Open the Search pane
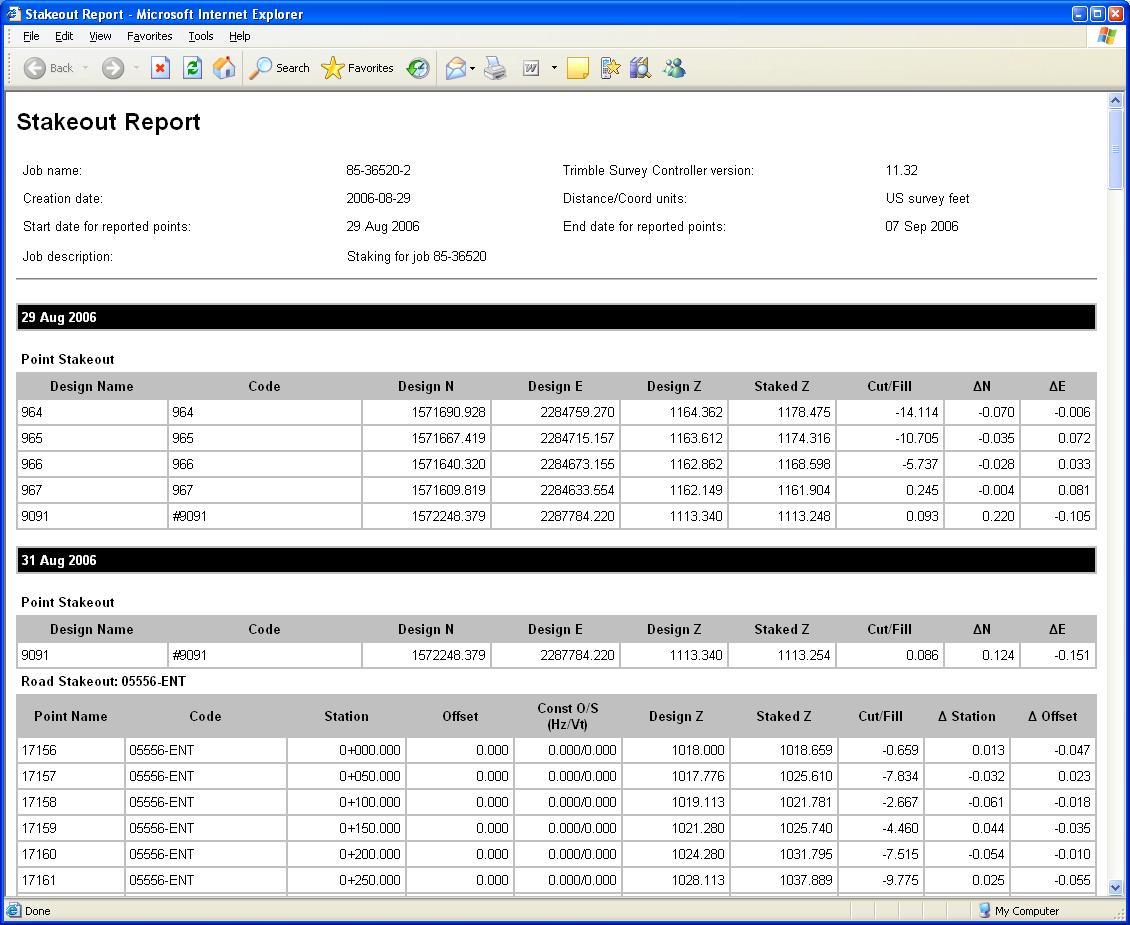Viewport: 1130px width, 925px height. pos(279,68)
